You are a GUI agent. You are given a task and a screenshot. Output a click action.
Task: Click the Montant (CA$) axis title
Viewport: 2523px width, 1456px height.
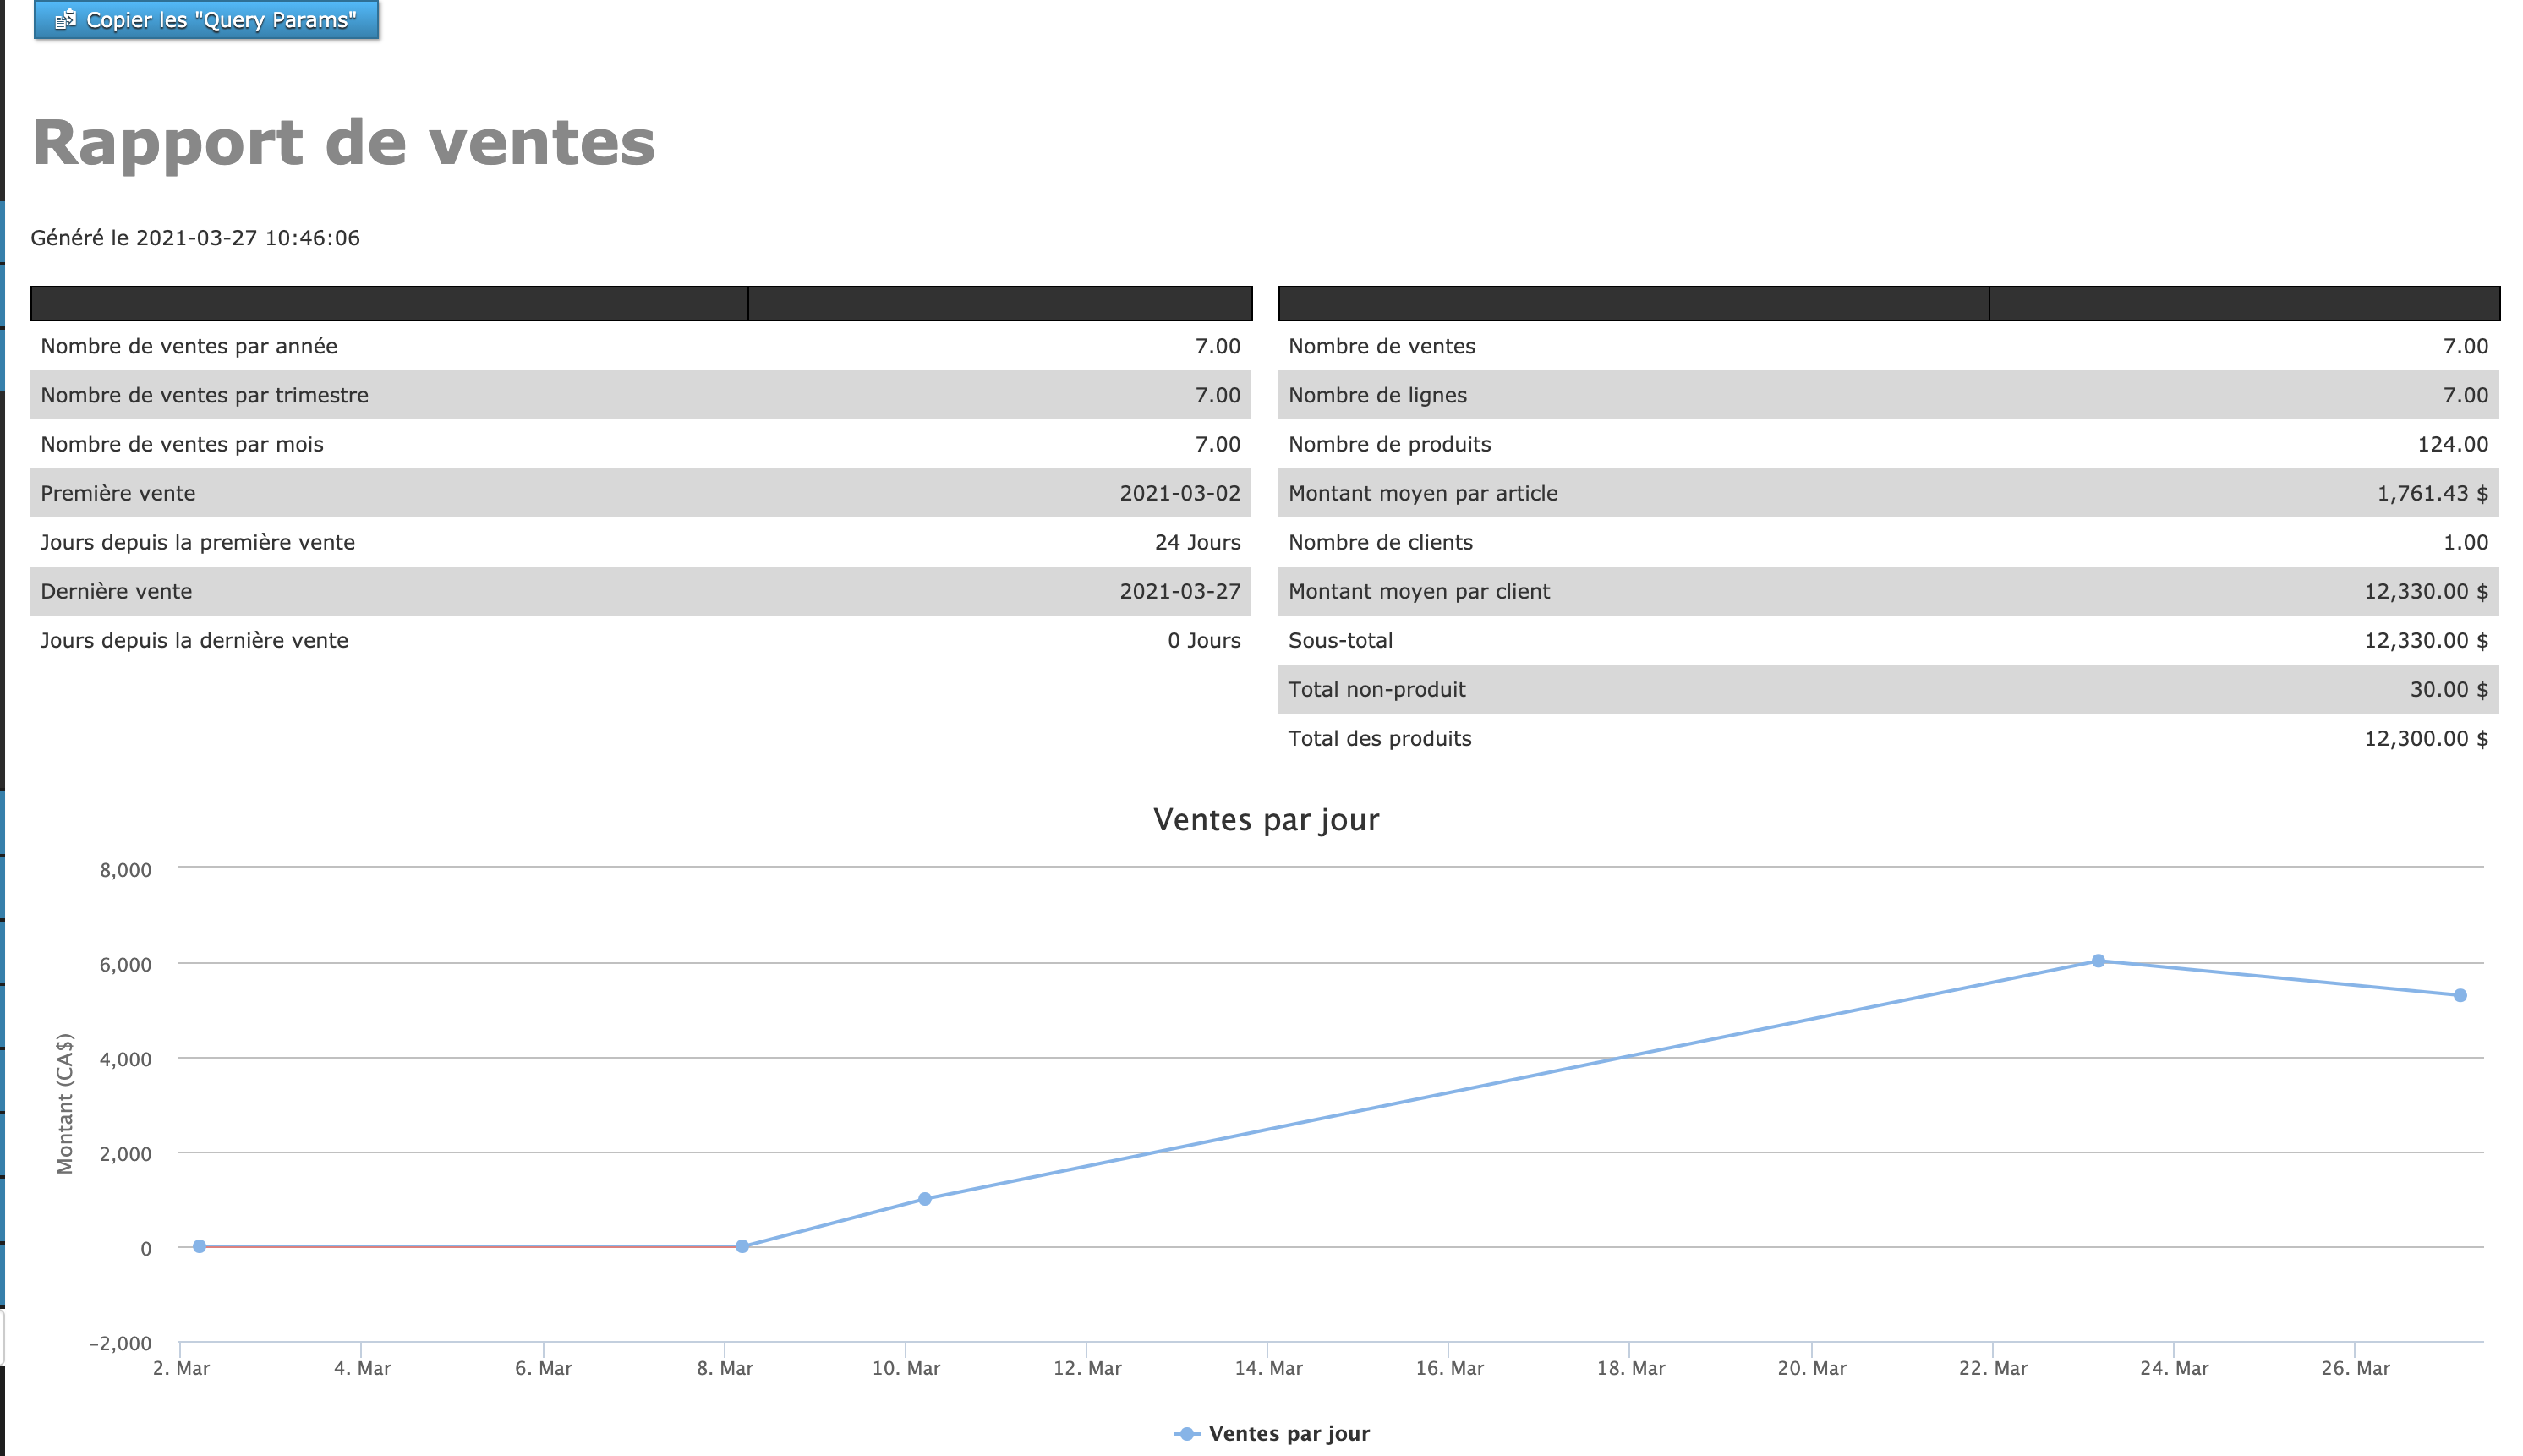coord(65,1102)
